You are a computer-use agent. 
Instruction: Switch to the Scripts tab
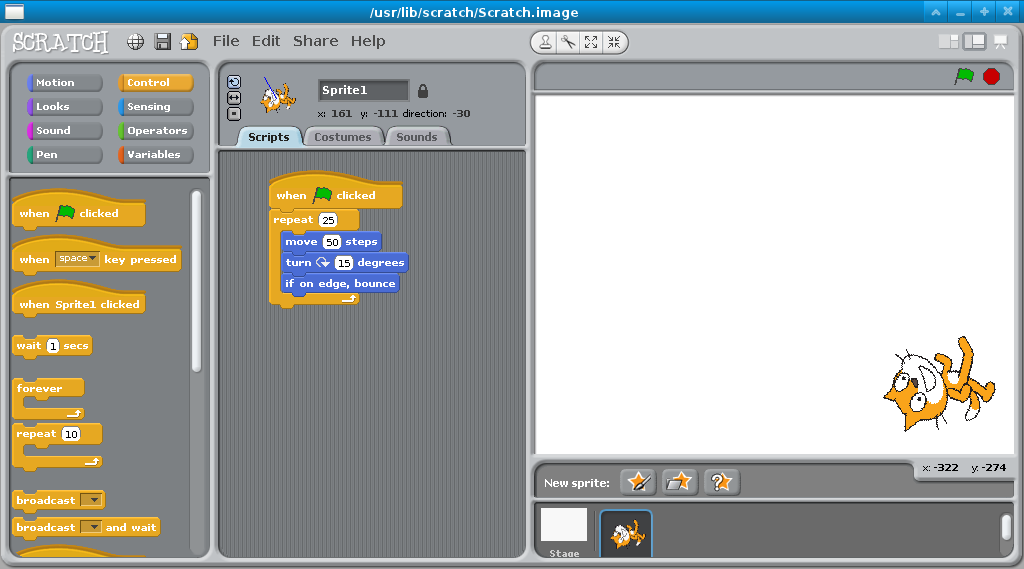click(x=268, y=137)
